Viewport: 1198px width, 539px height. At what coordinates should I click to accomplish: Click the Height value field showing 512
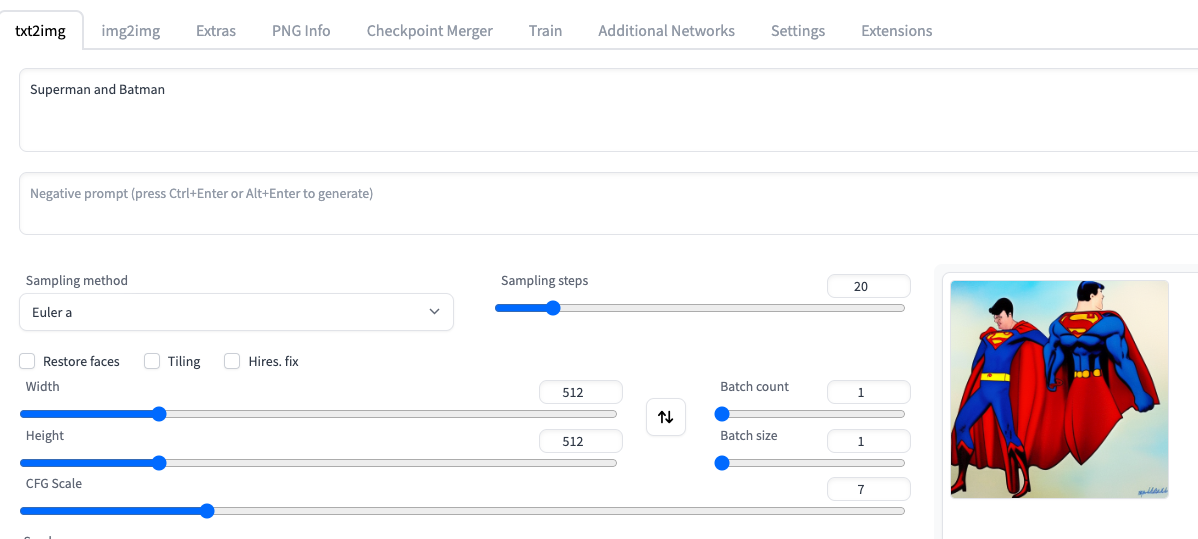pos(581,441)
